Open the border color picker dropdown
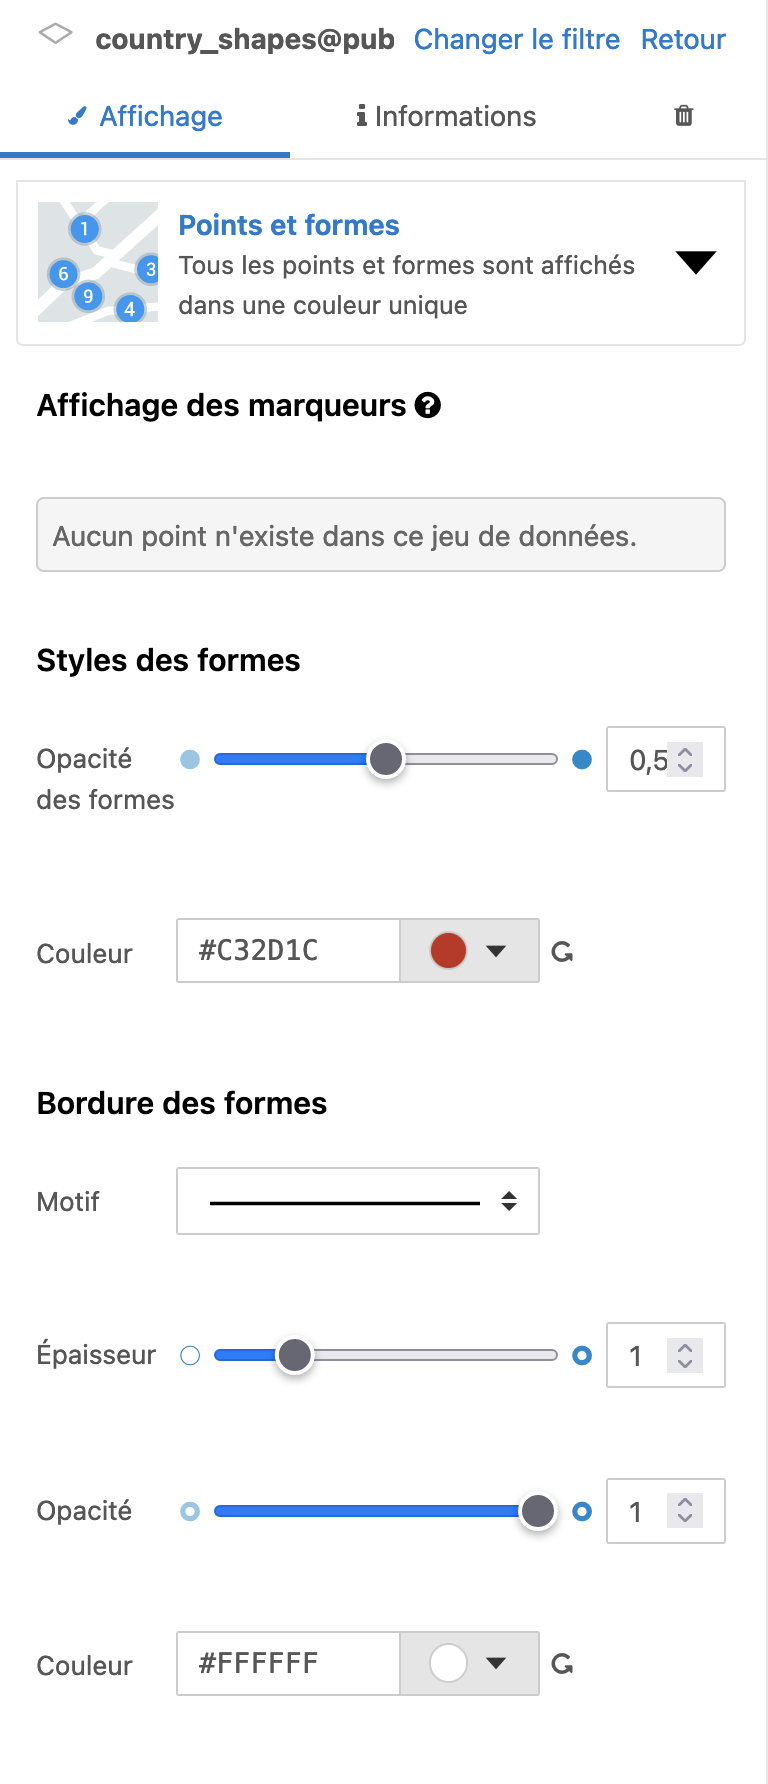The image size is (768, 1784). [x=469, y=1663]
